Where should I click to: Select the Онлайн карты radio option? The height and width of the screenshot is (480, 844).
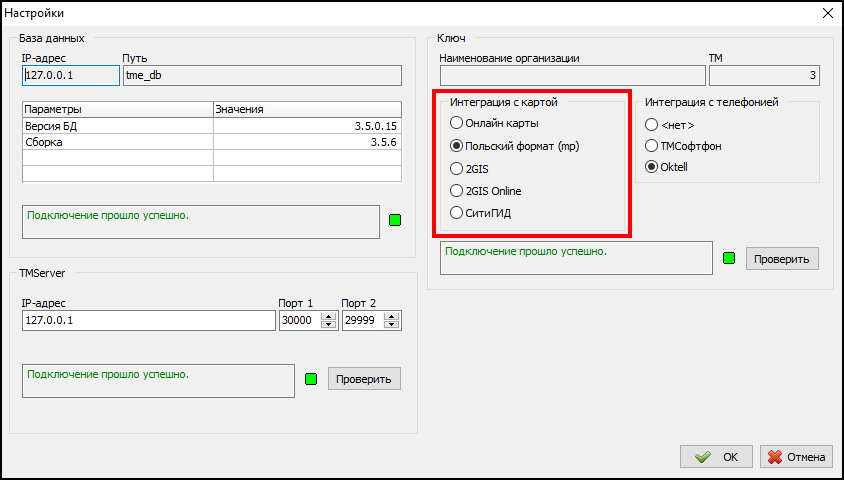457,123
